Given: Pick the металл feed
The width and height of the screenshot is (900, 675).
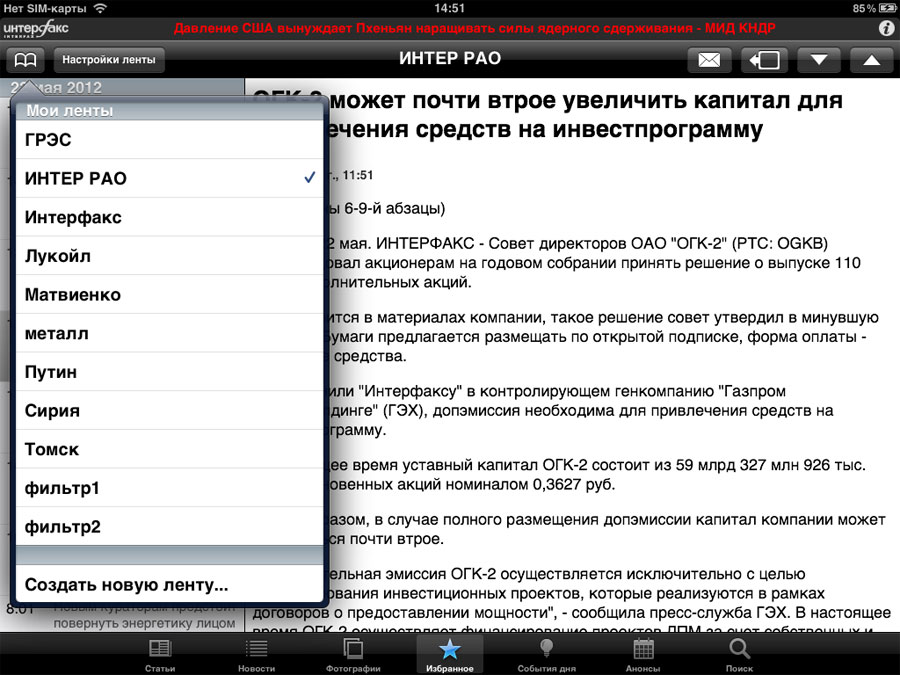Looking at the screenshot, I should pos(169,333).
